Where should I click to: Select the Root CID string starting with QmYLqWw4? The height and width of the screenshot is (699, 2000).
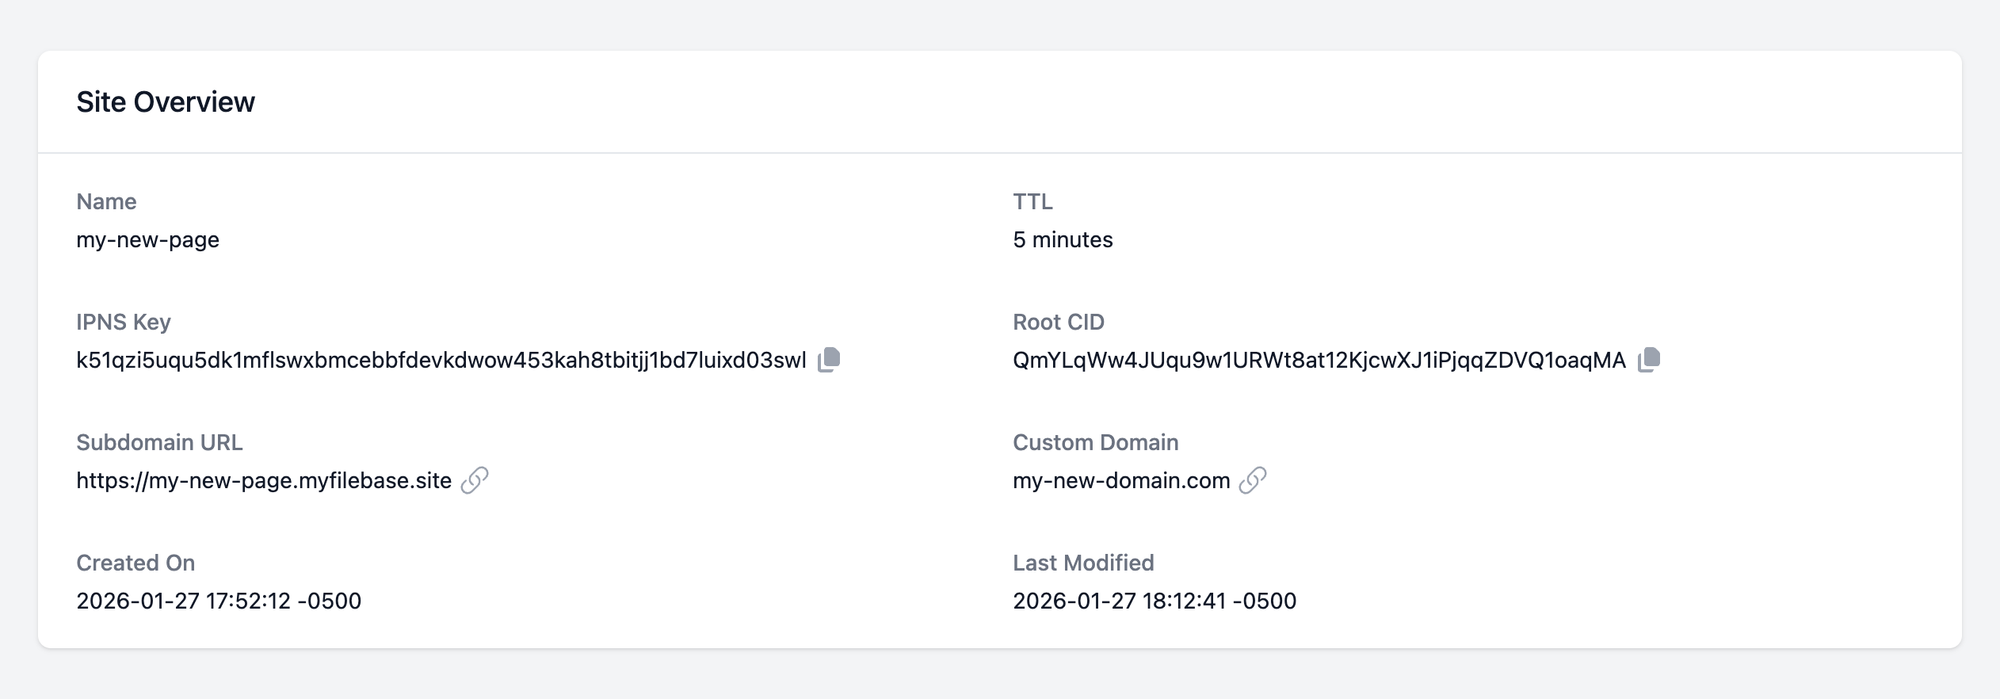click(1319, 361)
